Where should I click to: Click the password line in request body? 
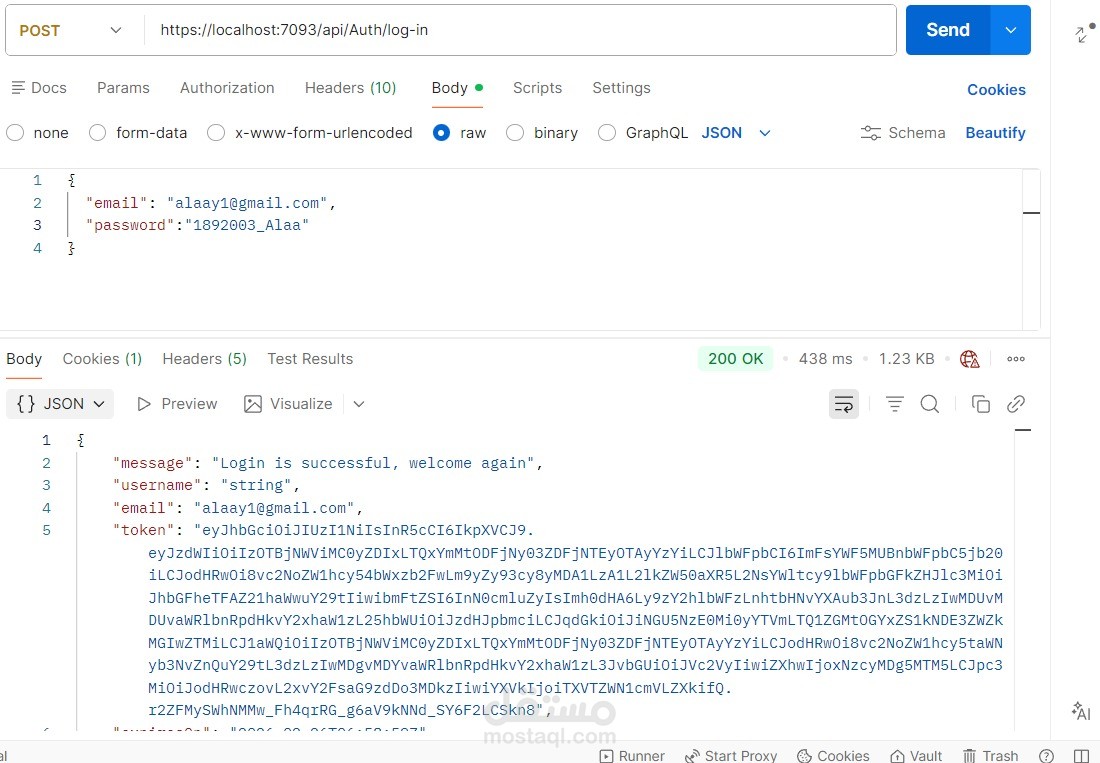[x=197, y=225]
